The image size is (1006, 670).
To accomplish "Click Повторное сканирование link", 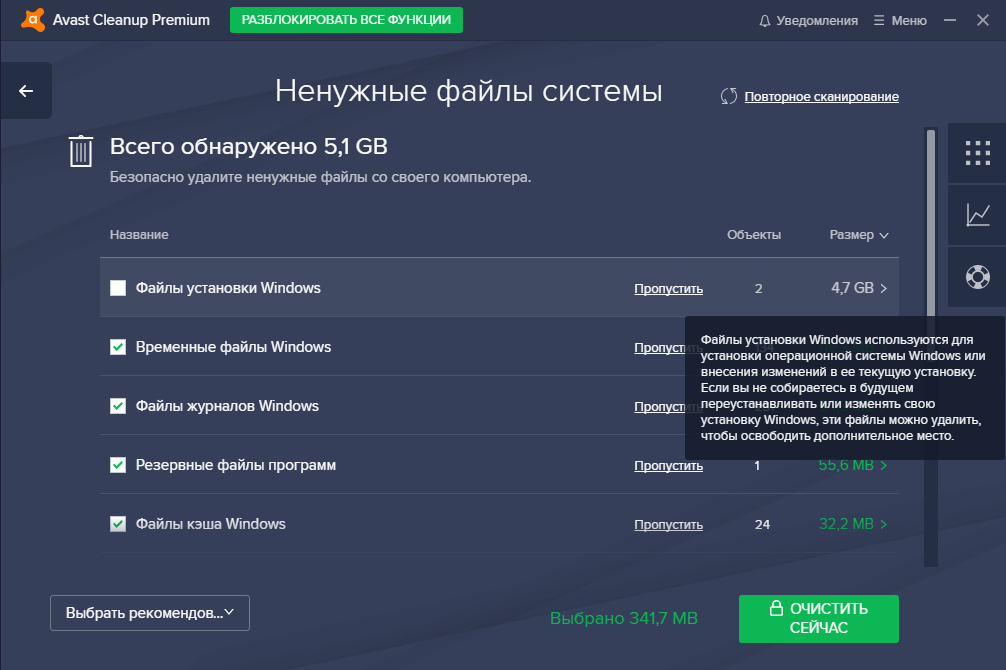I will point(821,97).
